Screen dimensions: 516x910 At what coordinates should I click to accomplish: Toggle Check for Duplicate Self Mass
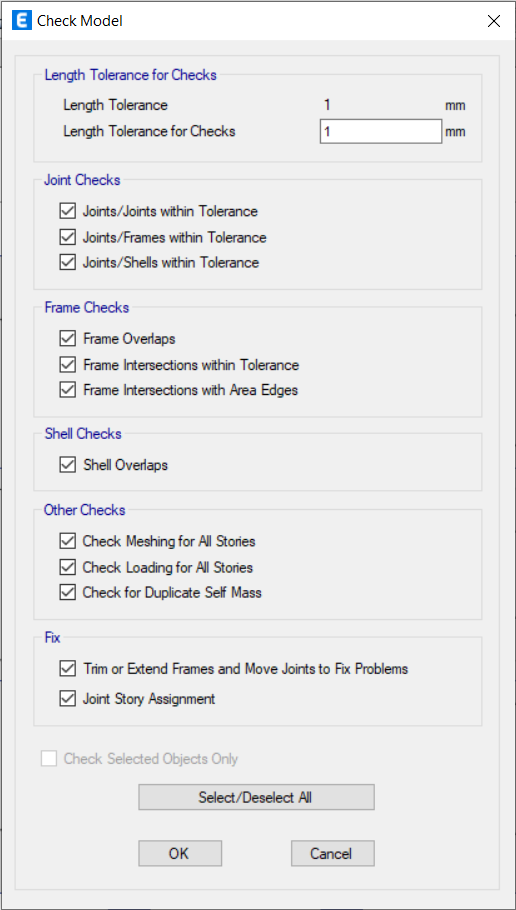click(67, 593)
